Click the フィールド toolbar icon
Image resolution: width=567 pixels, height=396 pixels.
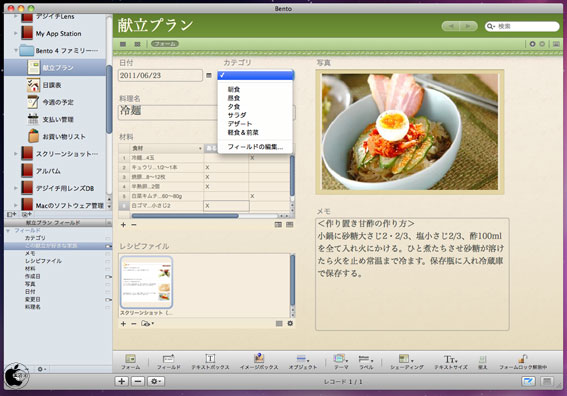pyautogui.click(x=169, y=362)
